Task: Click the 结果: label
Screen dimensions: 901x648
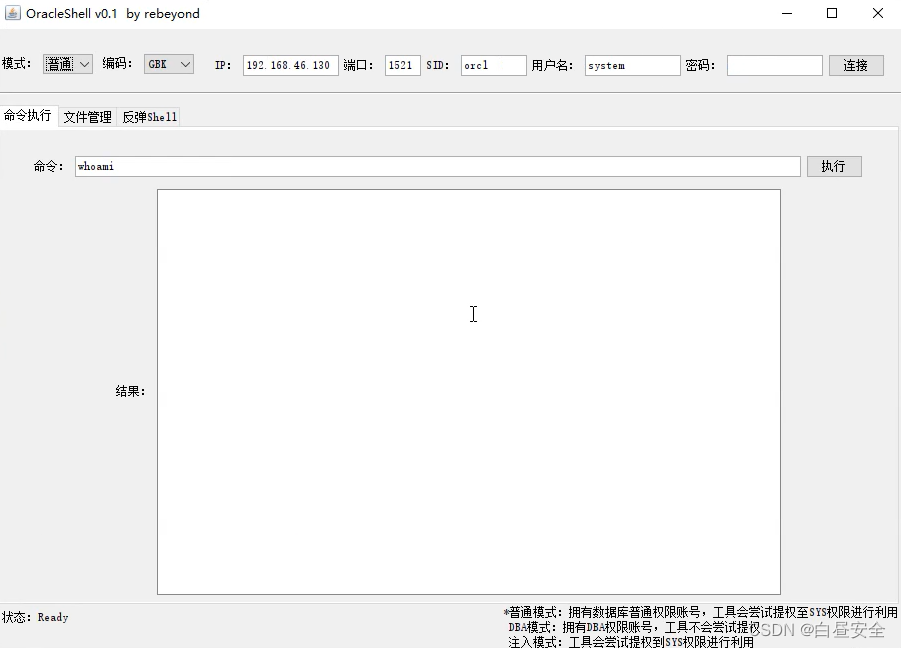Action: point(130,391)
